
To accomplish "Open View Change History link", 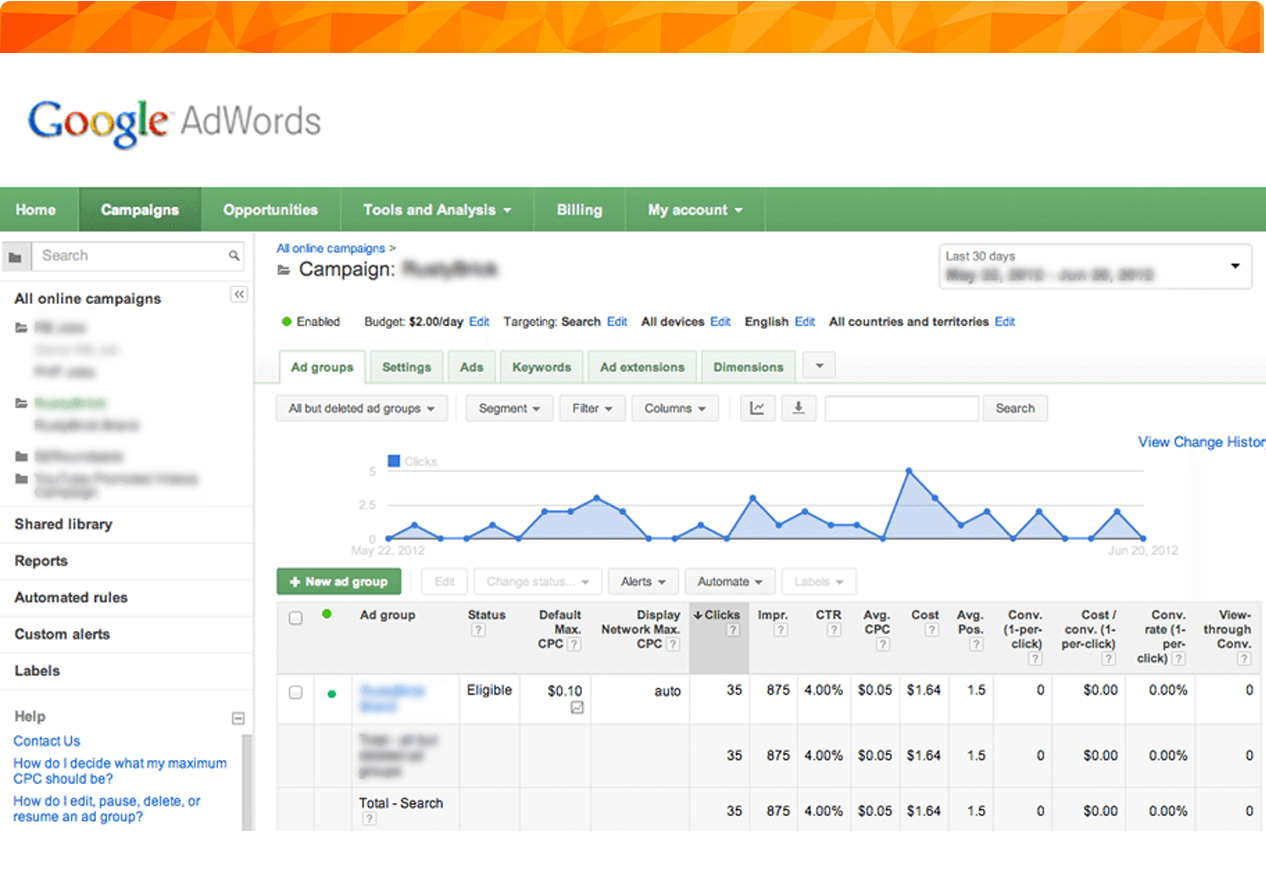I will 1202,442.
